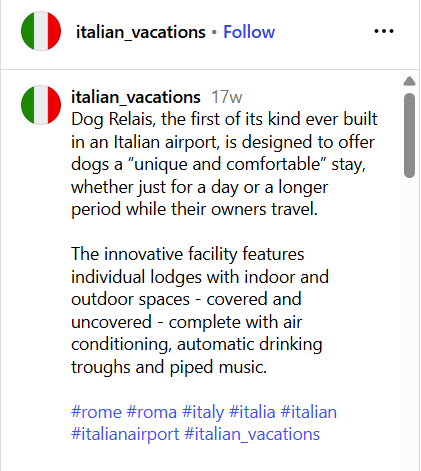This screenshot has width=421, height=471.
Task: Follow the italian_vacations account
Action: coord(249,32)
